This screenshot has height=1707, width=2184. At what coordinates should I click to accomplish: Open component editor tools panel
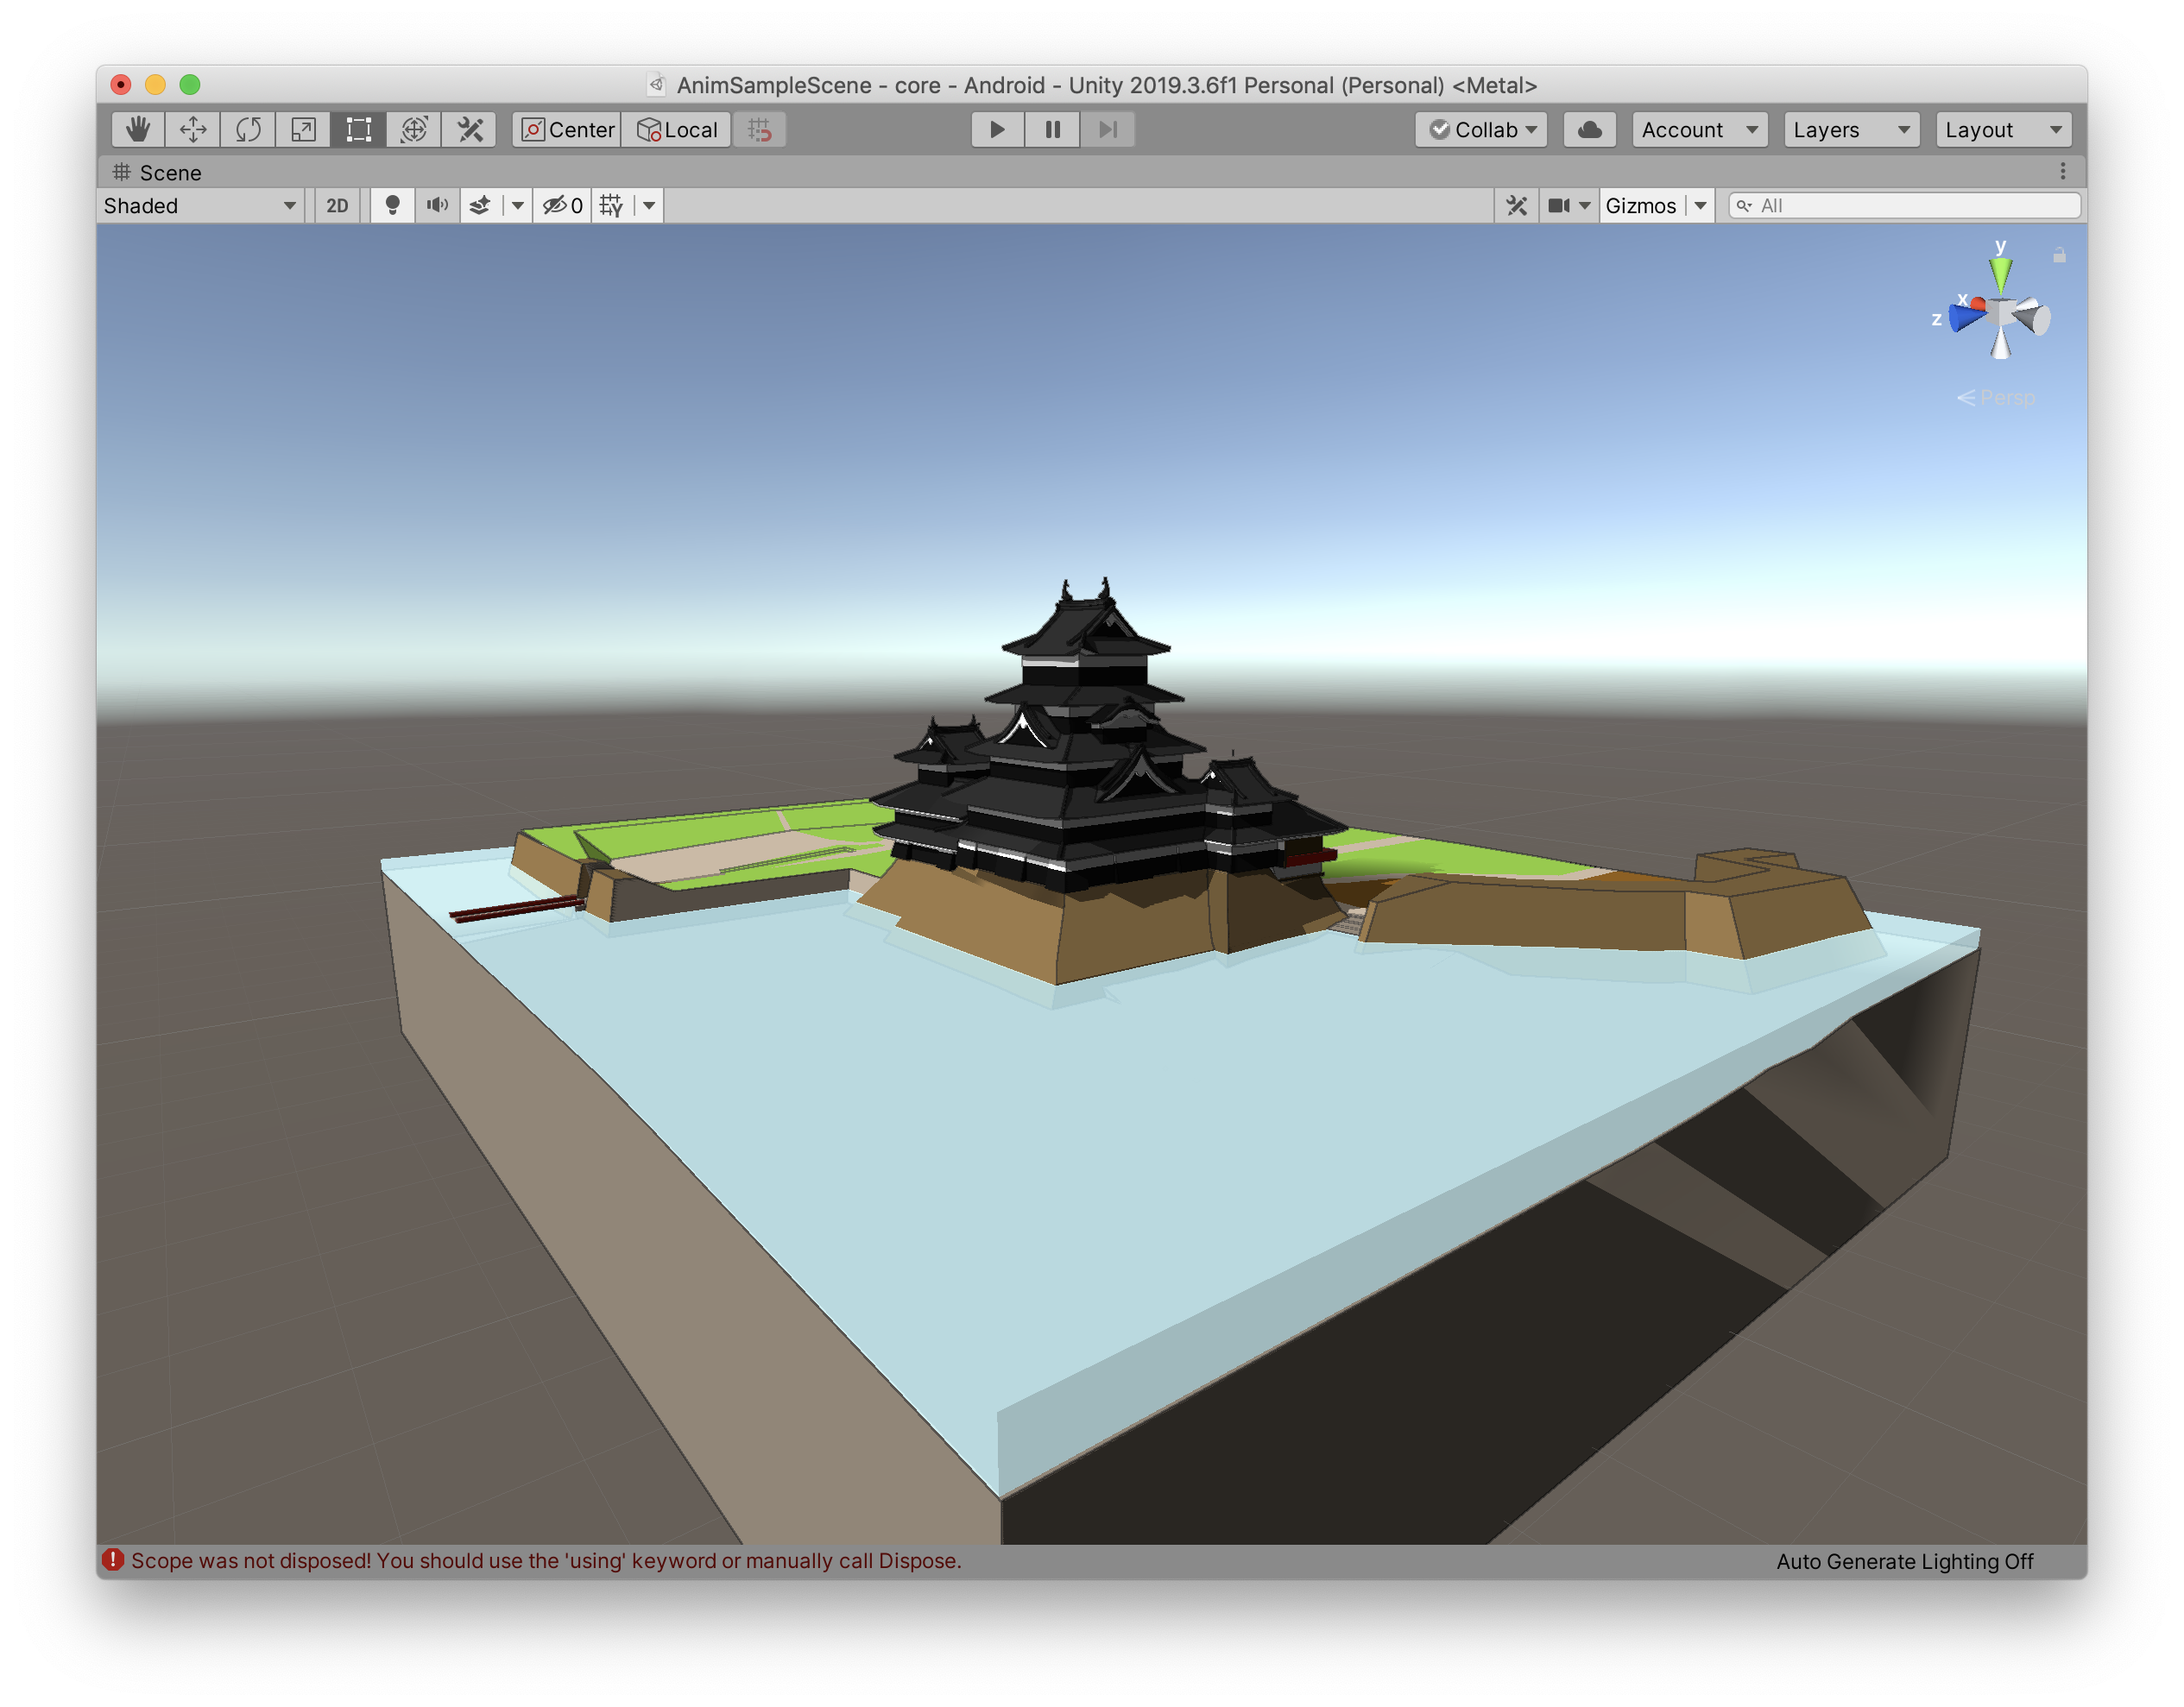pos(1516,206)
